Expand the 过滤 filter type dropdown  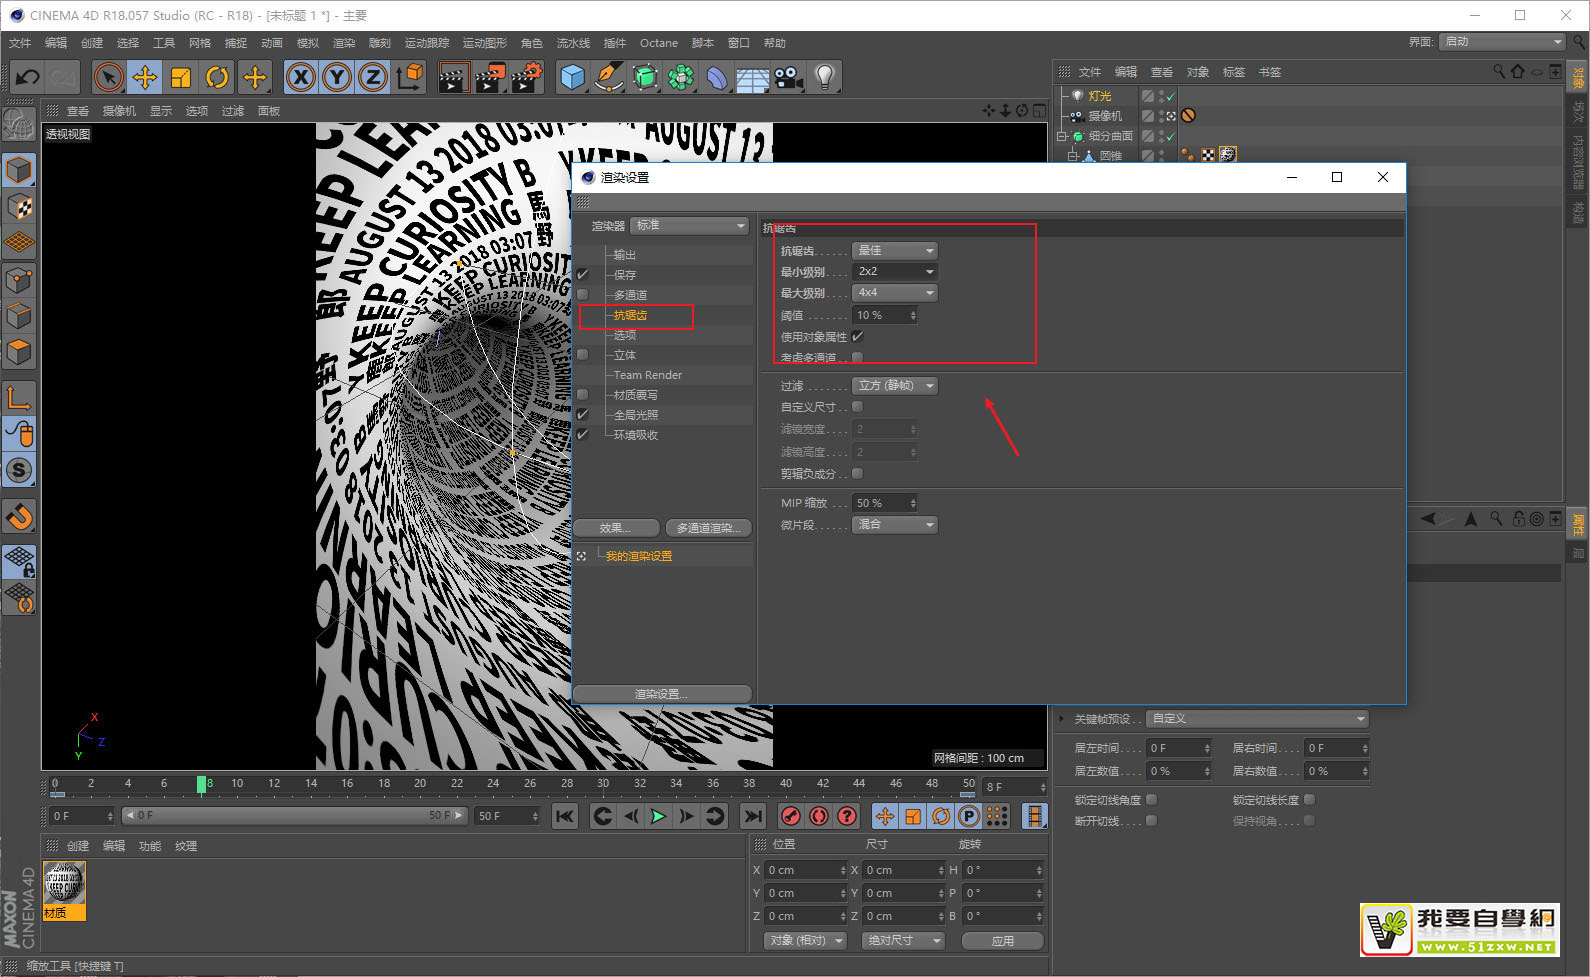click(895, 386)
